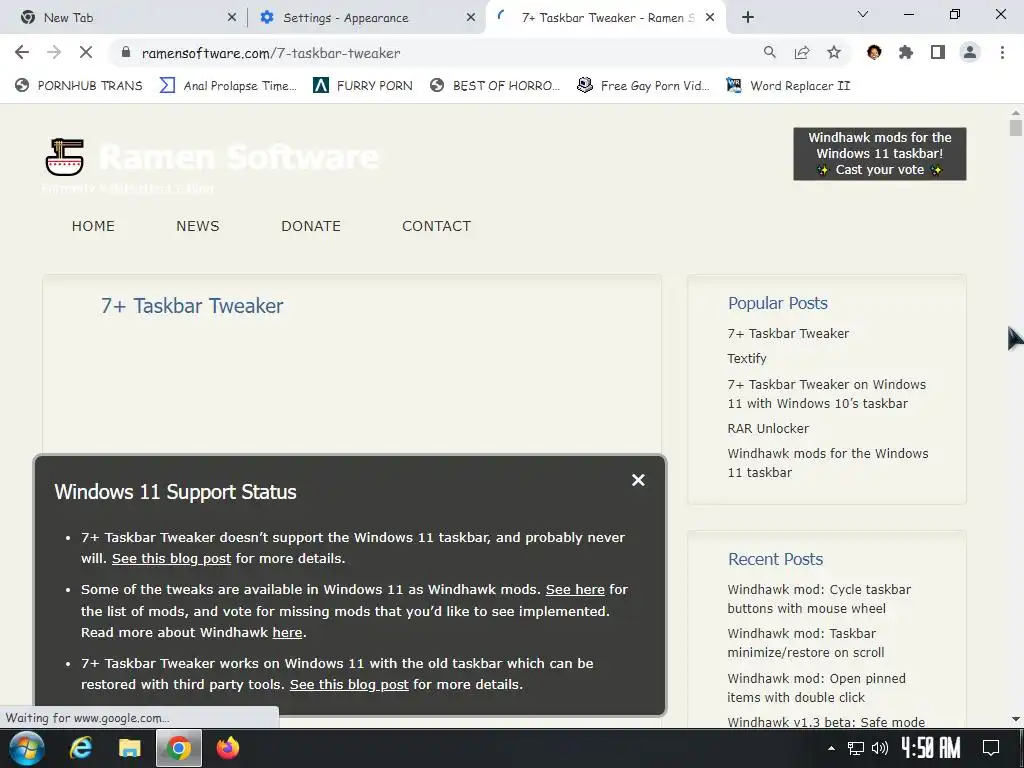Image resolution: width=1024 pixels, height=768 pixels.
Task: Close the Windows 11 Support Status popup
Action: pyautogui.click(x=638, y=480)
